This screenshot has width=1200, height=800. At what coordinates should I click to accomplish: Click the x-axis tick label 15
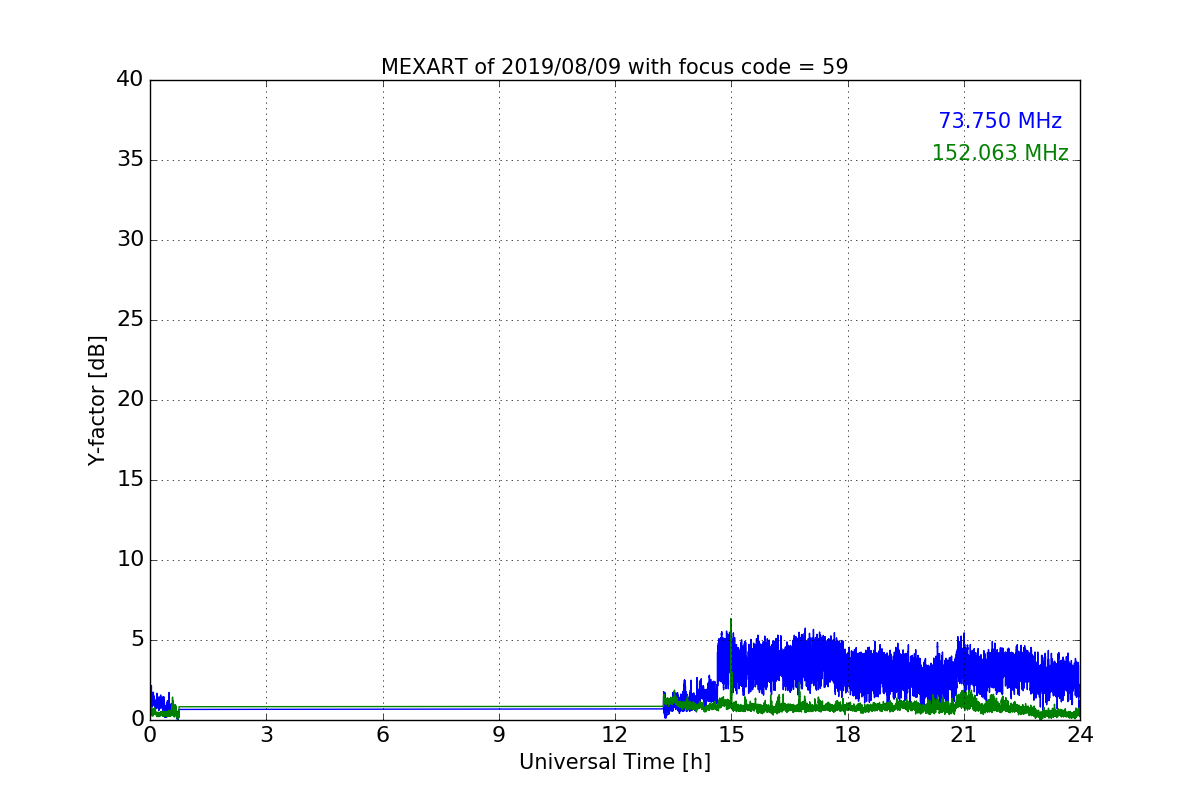[731, 735]
